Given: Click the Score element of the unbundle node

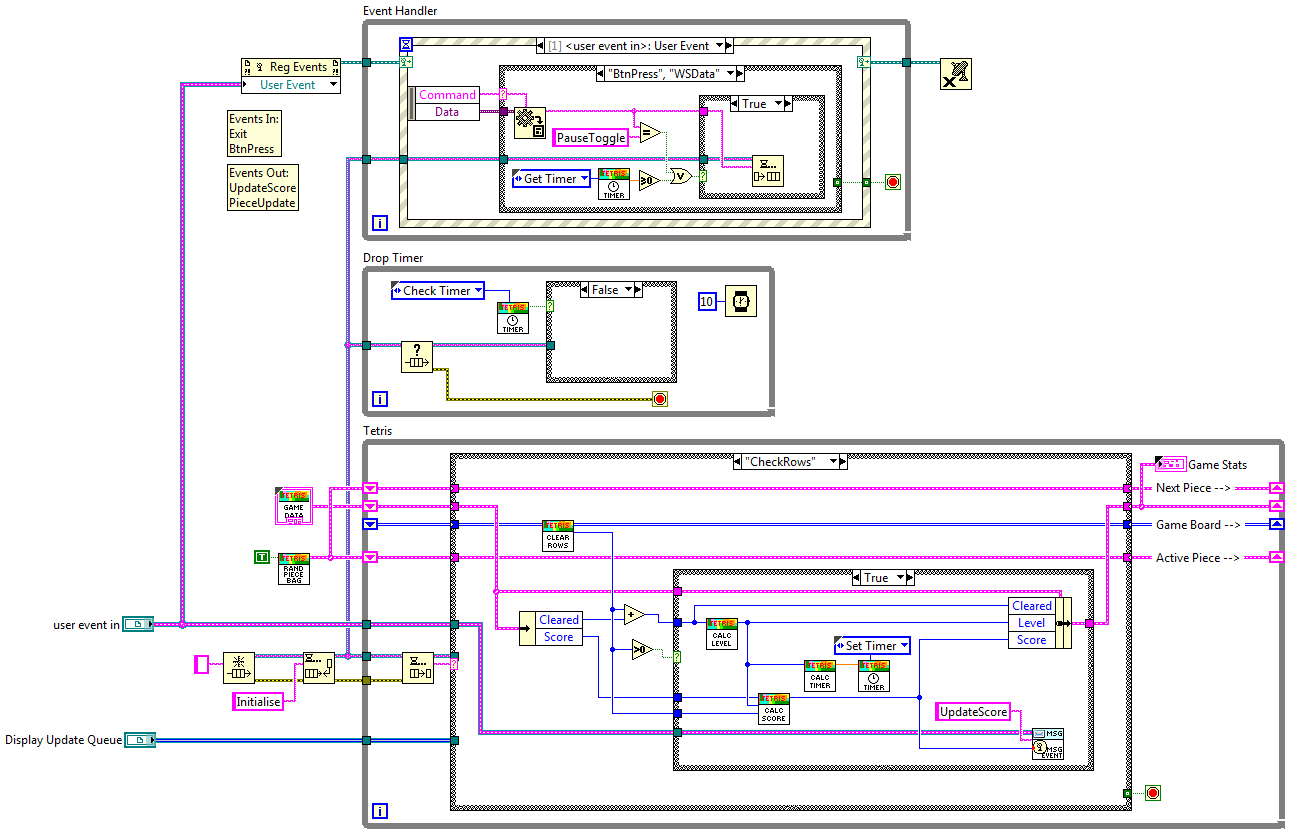Looking at the screenshot, I should point(558,636).
